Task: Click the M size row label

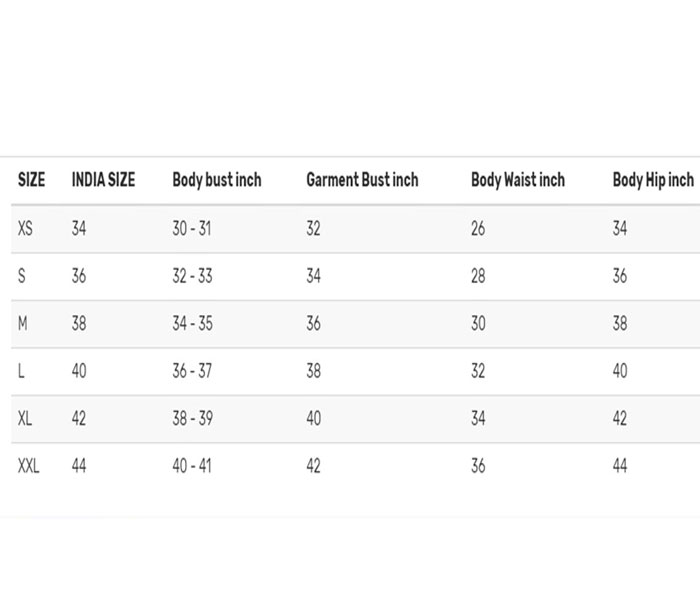Action: [23, 323]
